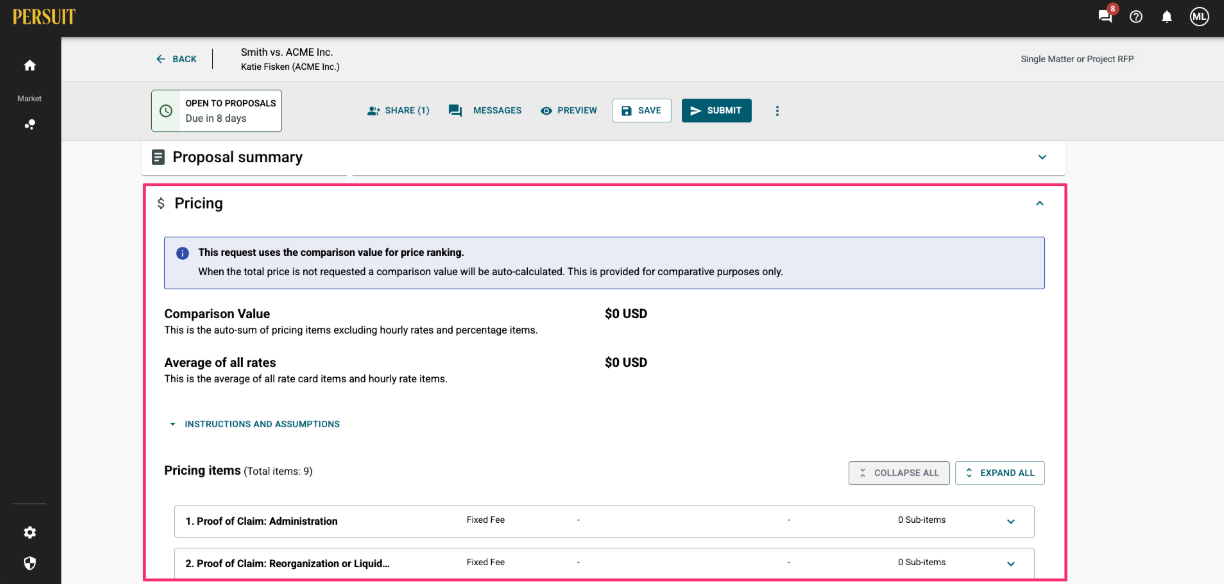This screenshot has height=584, width=1224.
Task: Click 'Due in 8 days' text
Action: pos(216,118)
